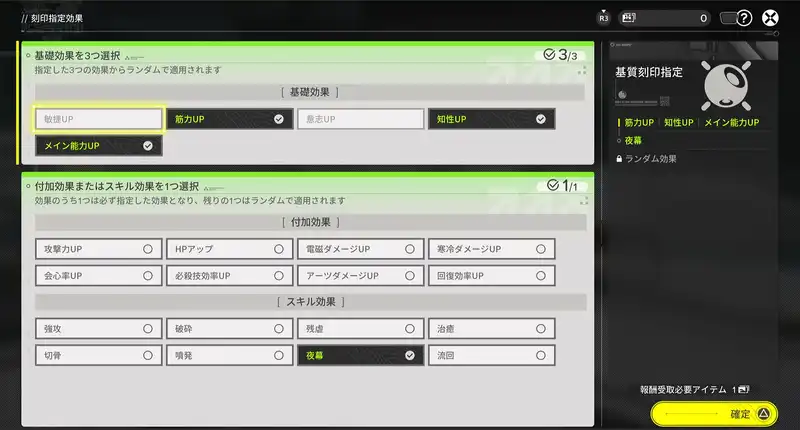
Task: Click the R3 stick indicator icon
Action: pyautogui.click(x=604, y=18)
